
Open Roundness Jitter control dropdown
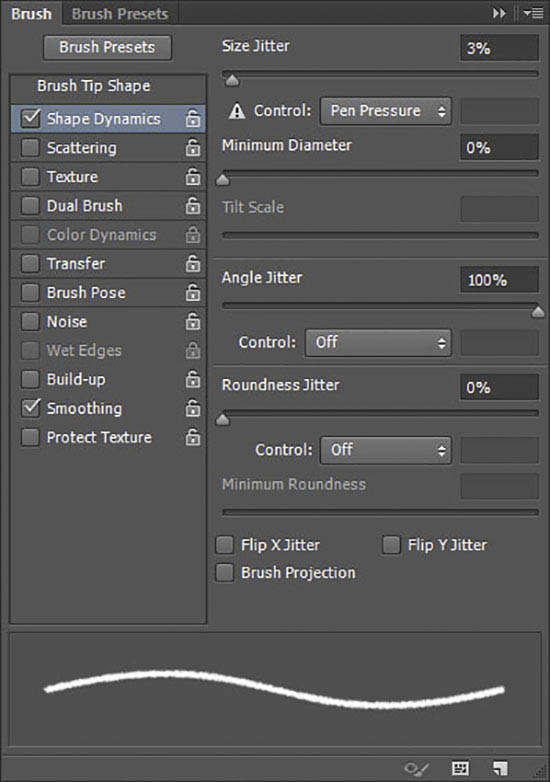pos(385,450)
